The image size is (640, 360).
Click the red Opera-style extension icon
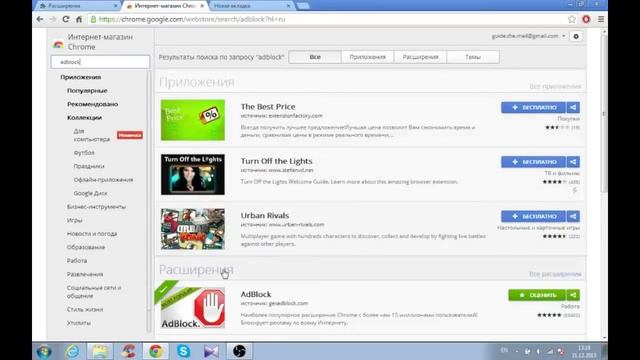point(586,19)
